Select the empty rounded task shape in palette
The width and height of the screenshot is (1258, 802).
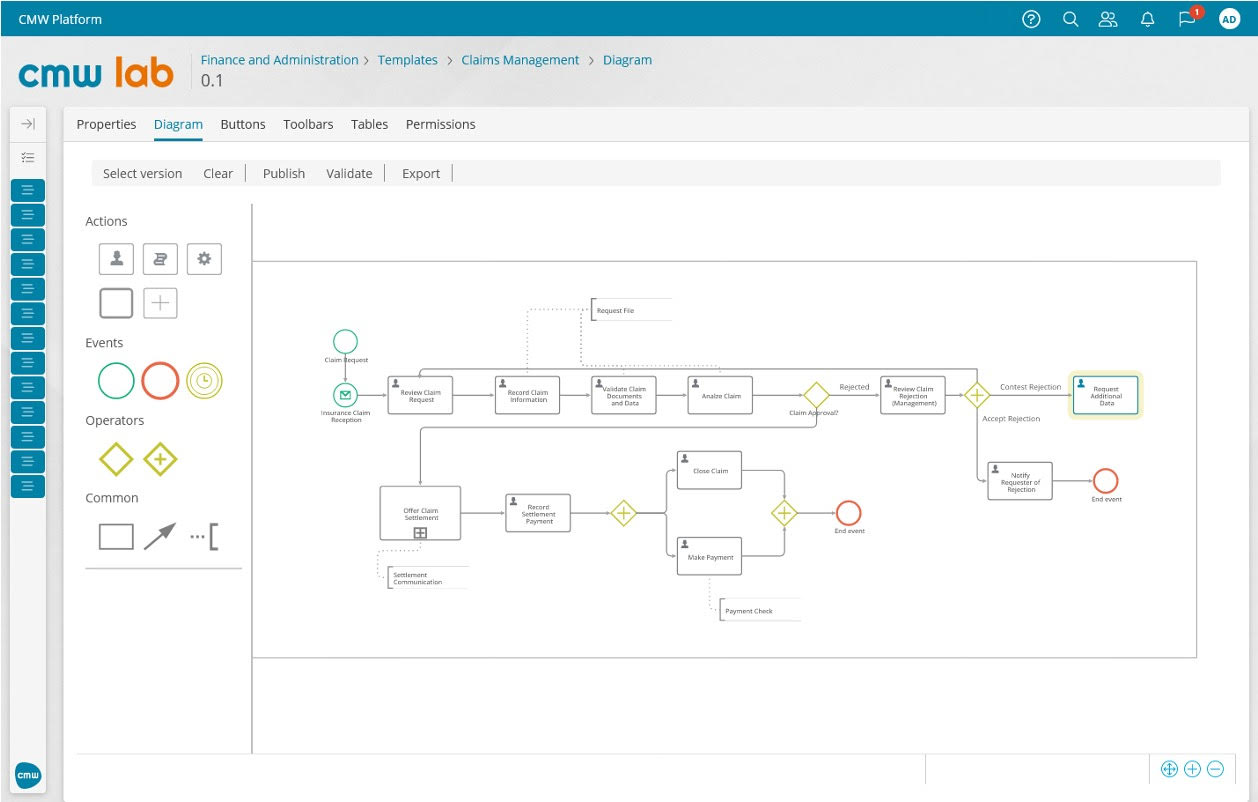tap(116, 303)
